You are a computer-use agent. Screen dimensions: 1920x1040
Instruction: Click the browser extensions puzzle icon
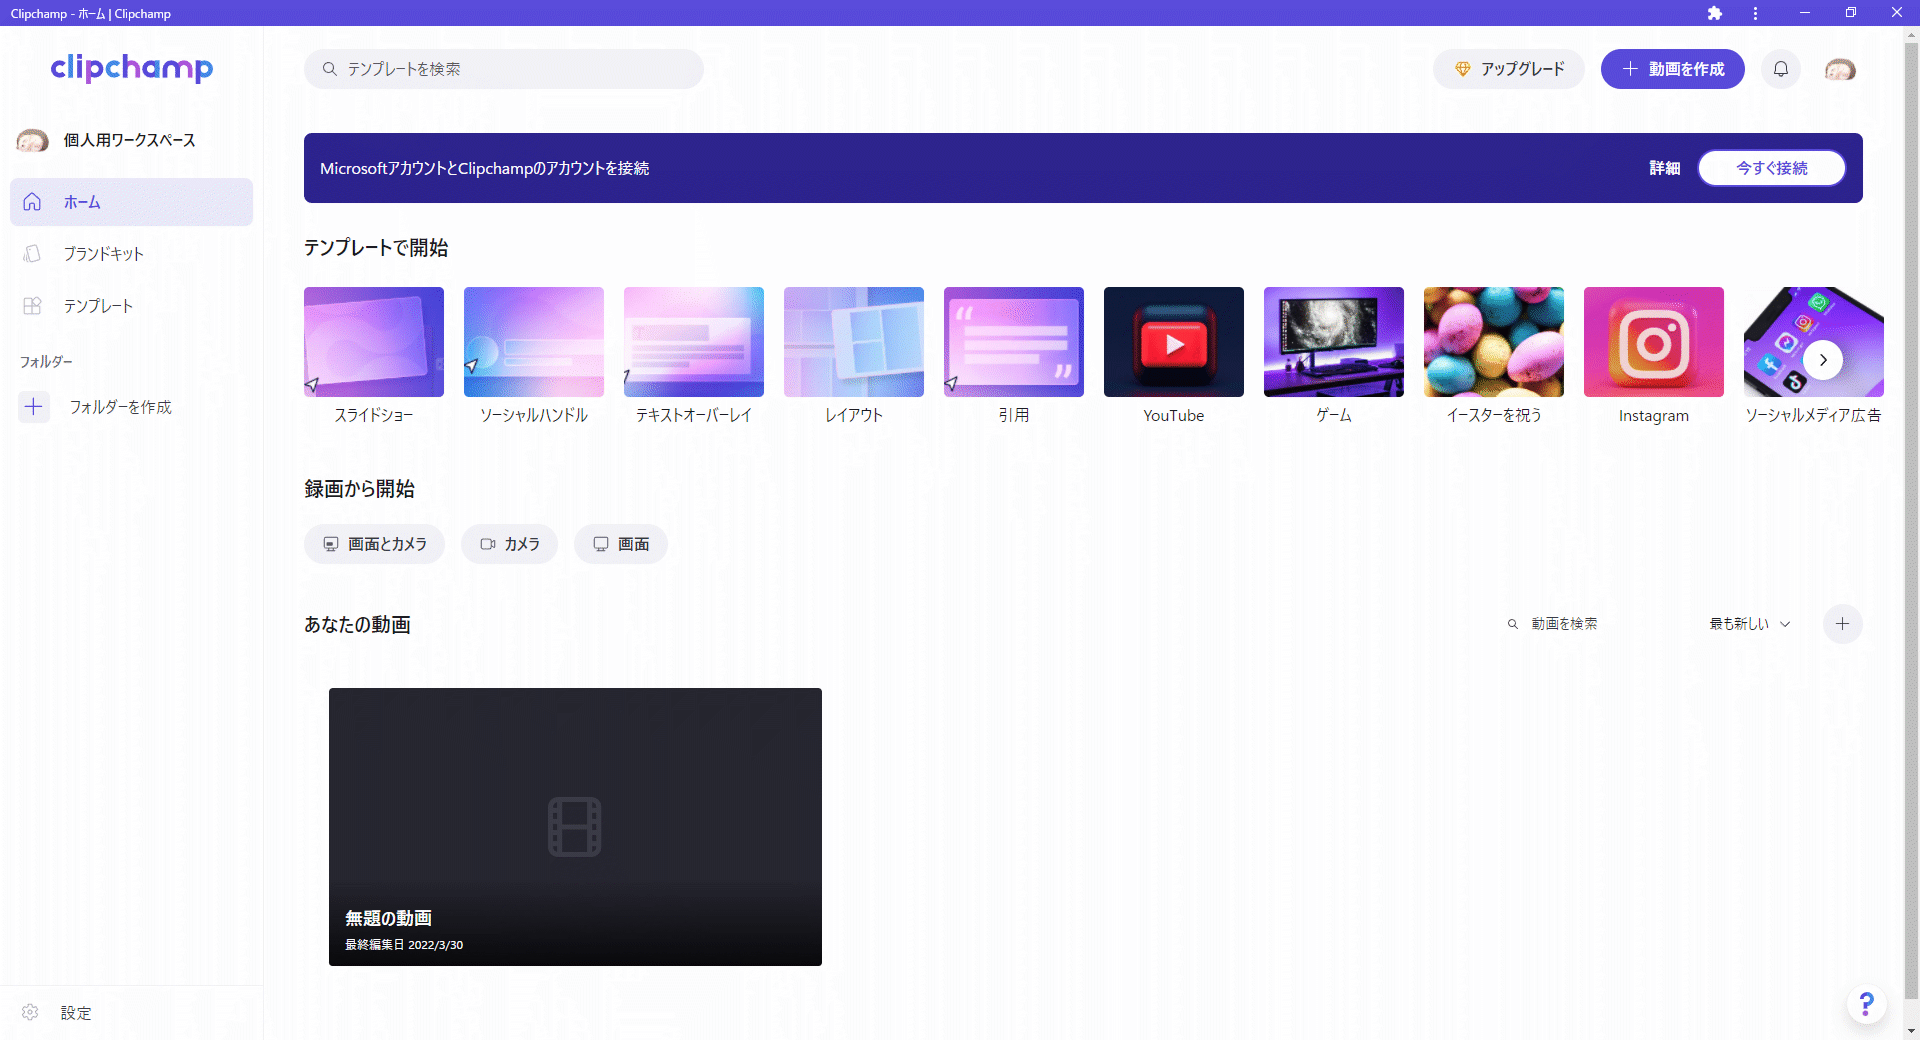pyautogui.click(x=1715, y=13)
